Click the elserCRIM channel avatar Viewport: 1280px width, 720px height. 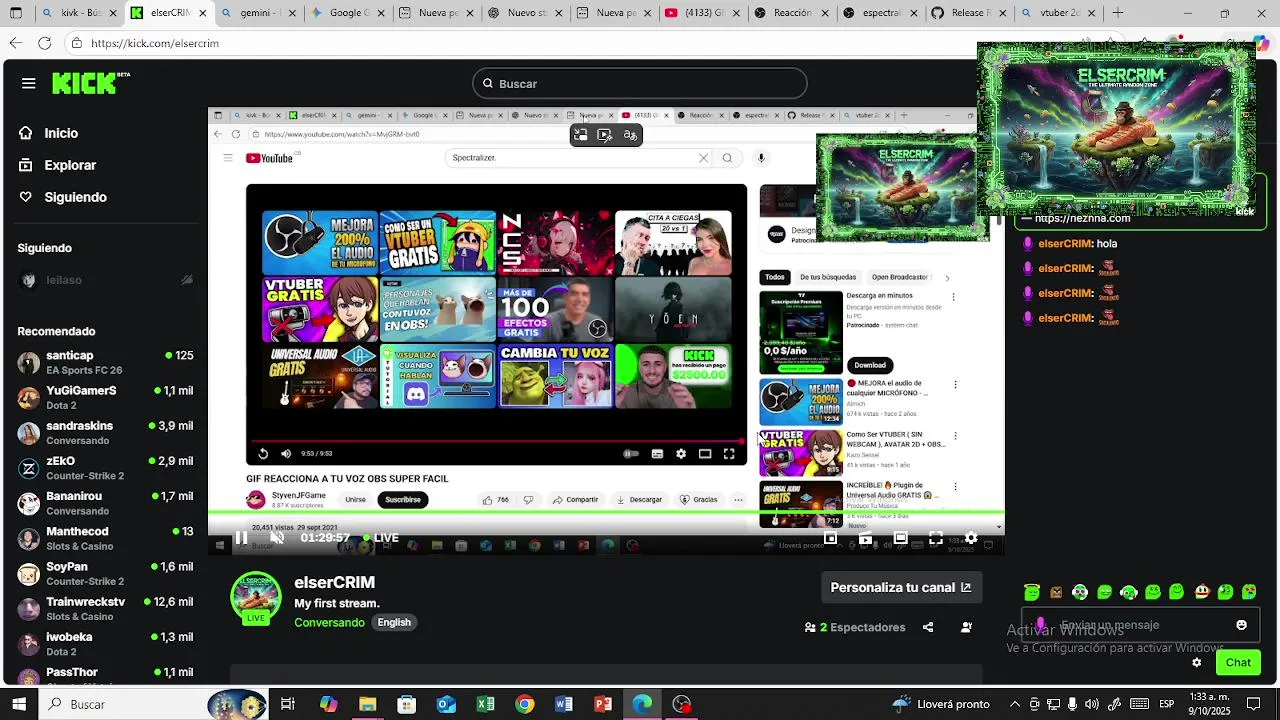click(x=256, y=597)
